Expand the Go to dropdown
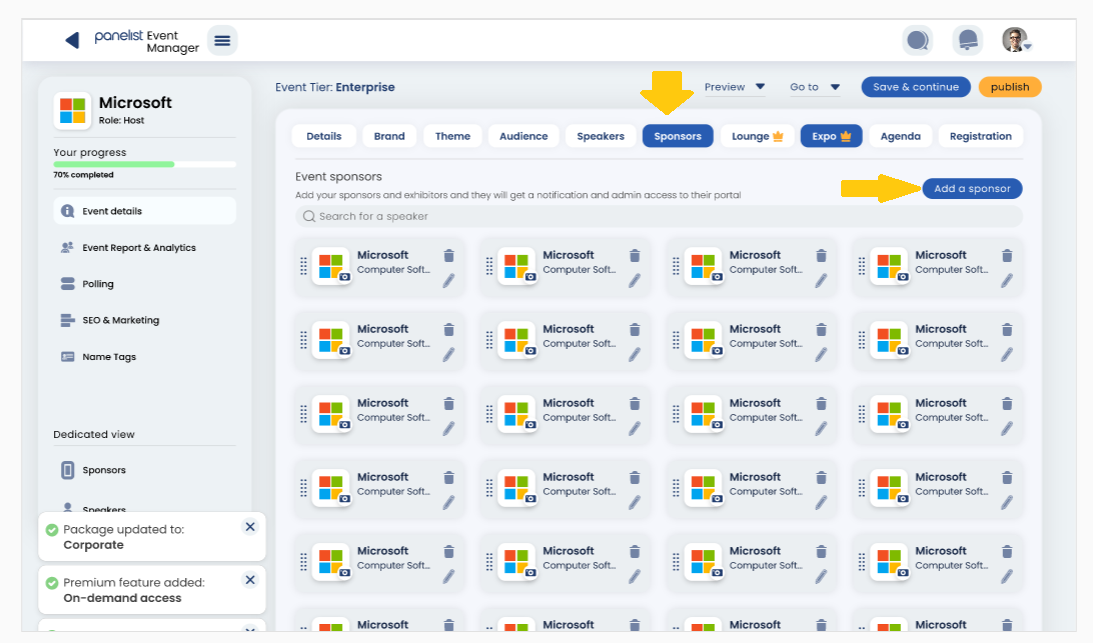Screen dimensions: 1093x643 [x=814, y=87]
